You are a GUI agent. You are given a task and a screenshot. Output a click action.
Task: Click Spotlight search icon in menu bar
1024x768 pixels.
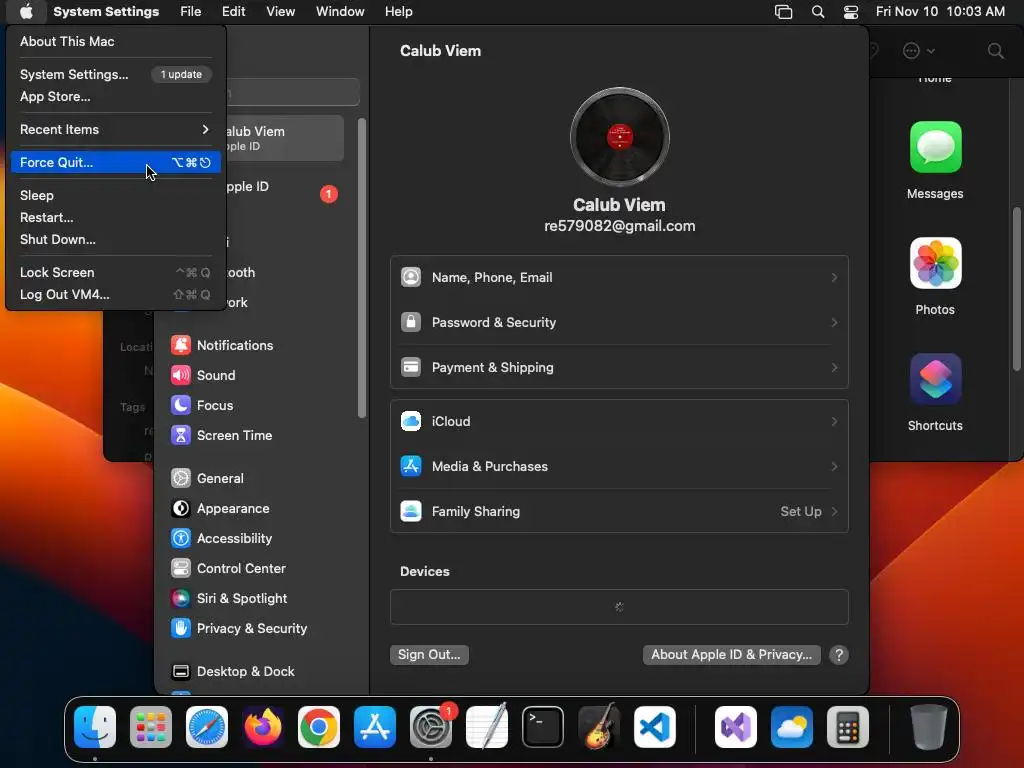(818, 12)
